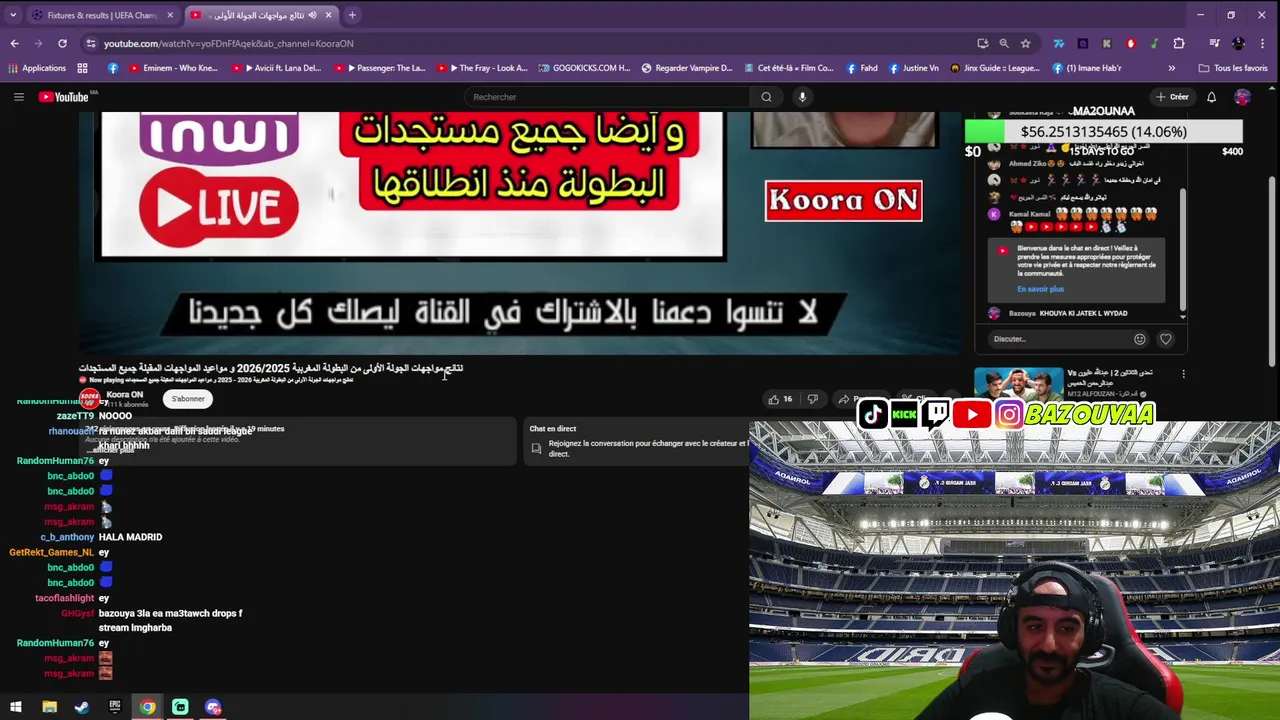Switch to Fixtures & results UEFA tab
The height and width of the screenshot is (720, 1280).
[x=102, y=15]
